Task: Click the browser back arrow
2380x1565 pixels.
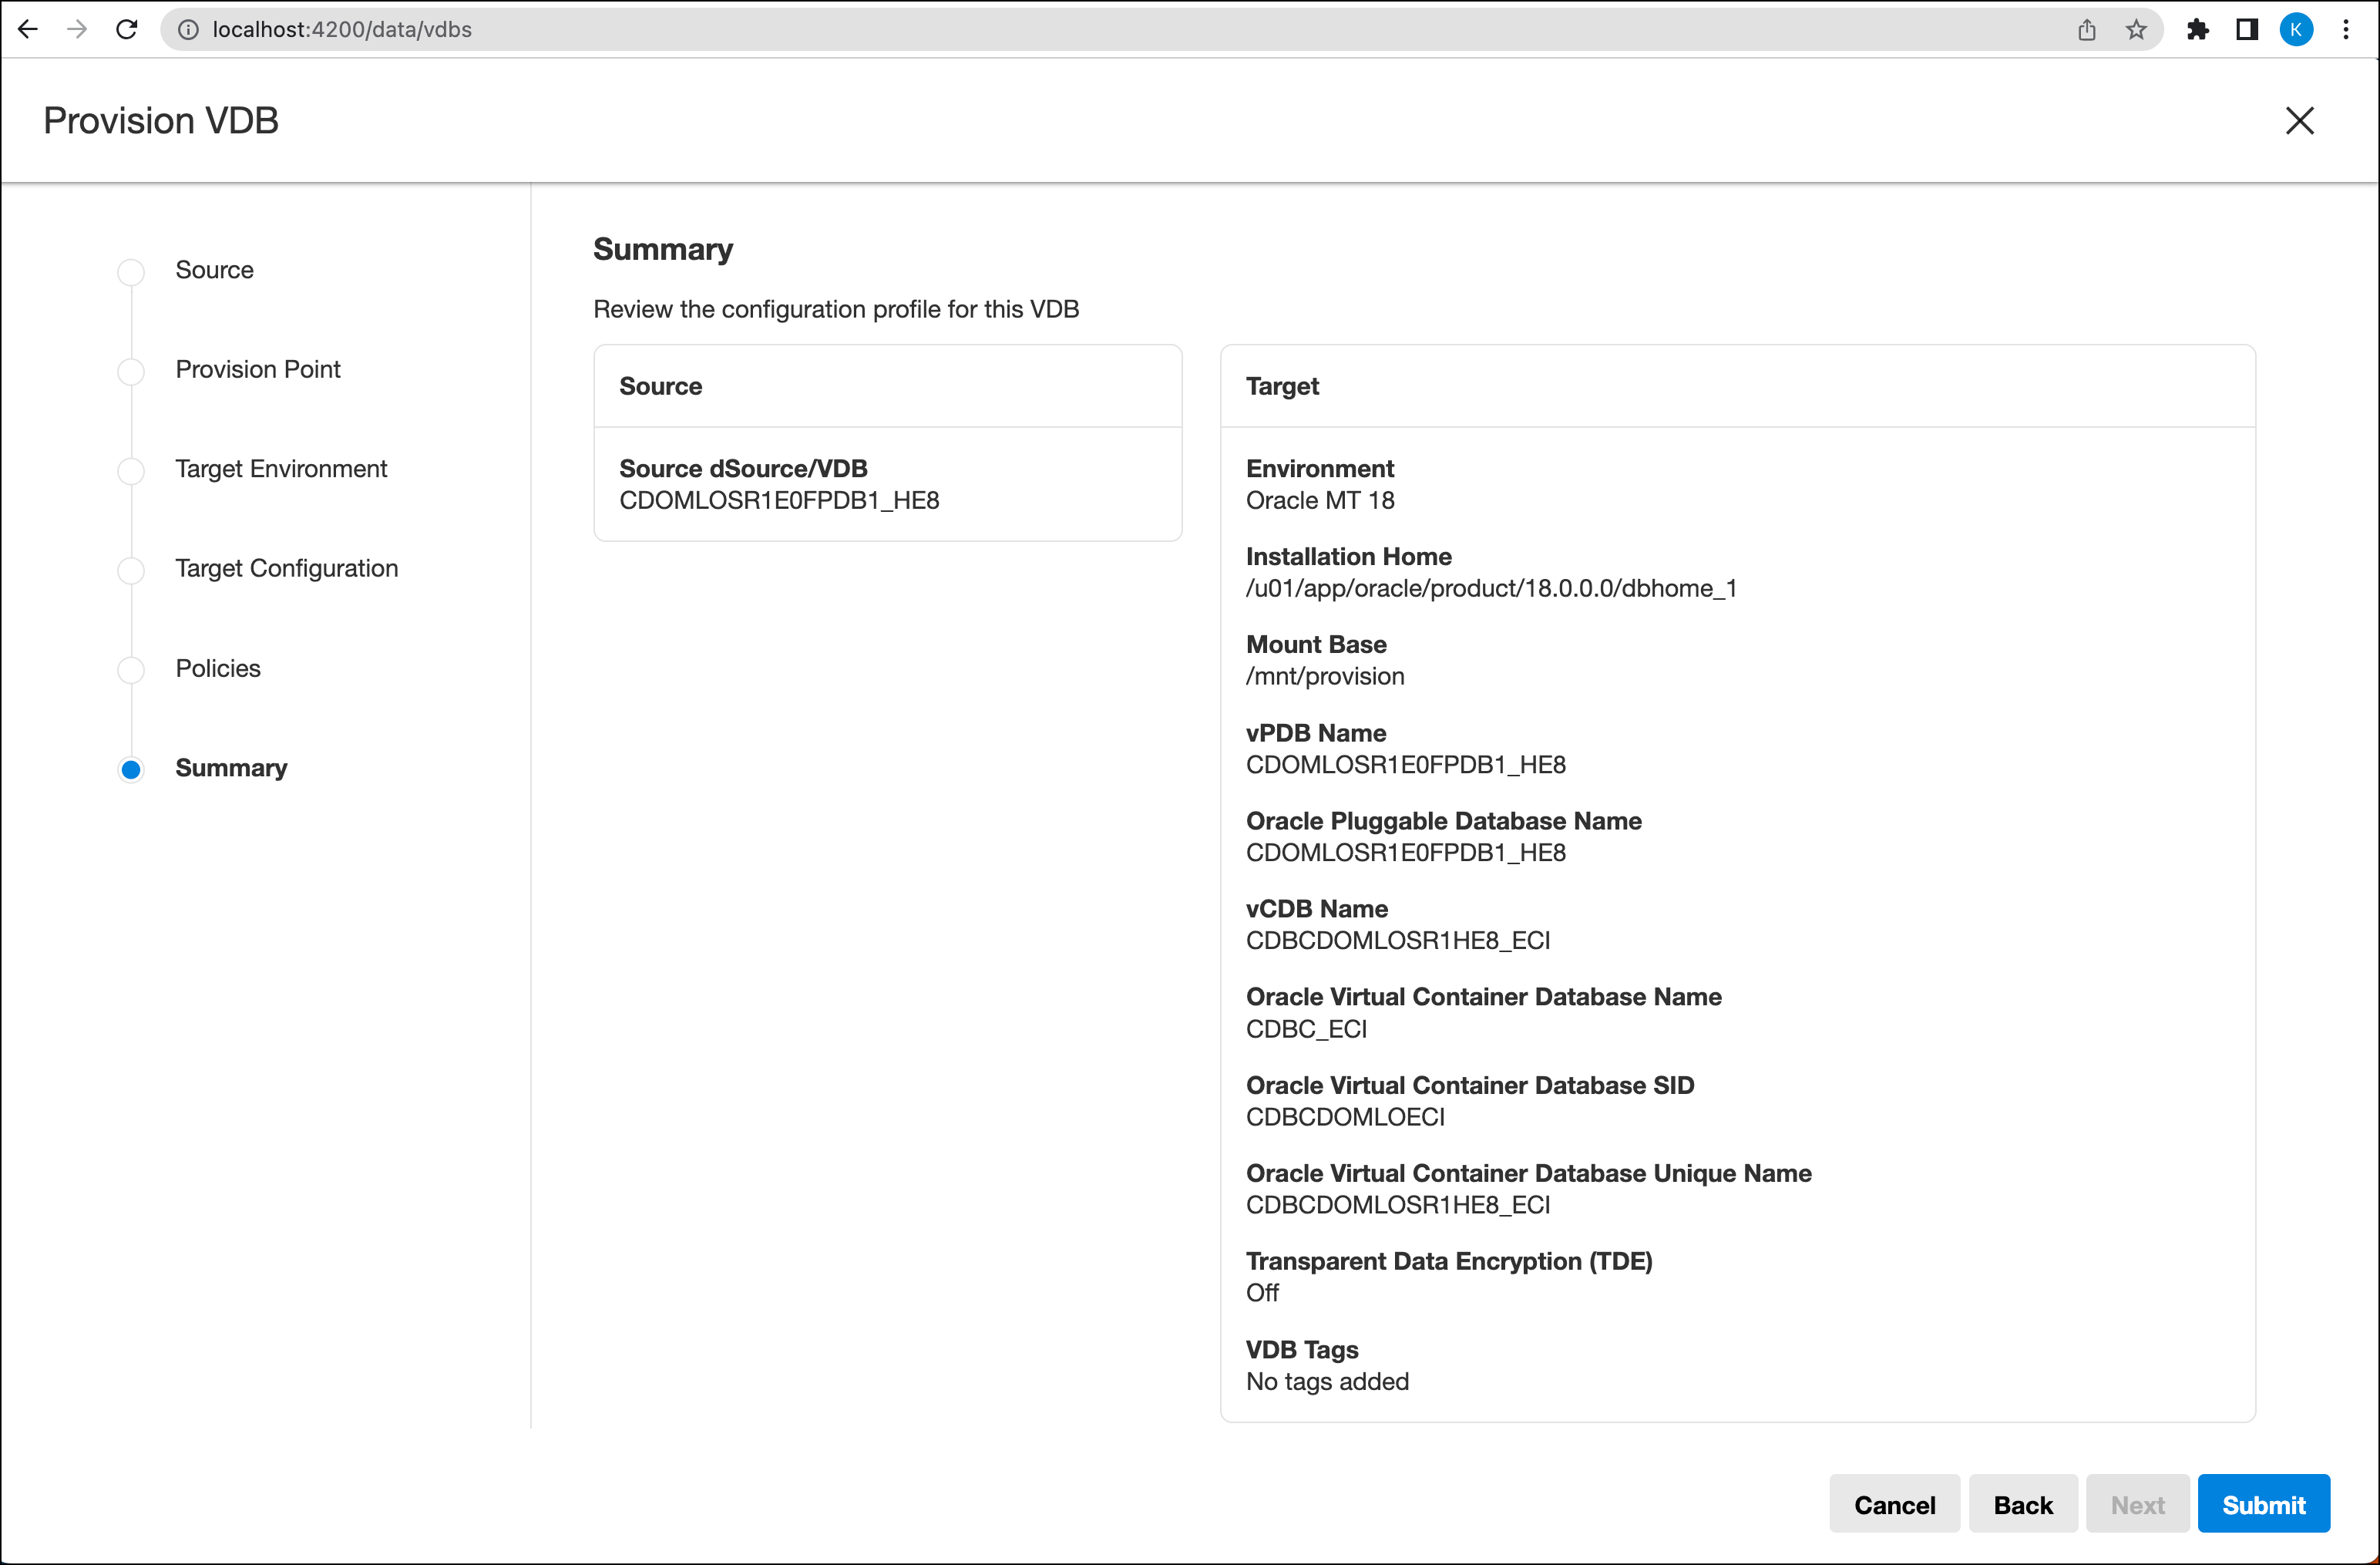Action: coord(28,29)
